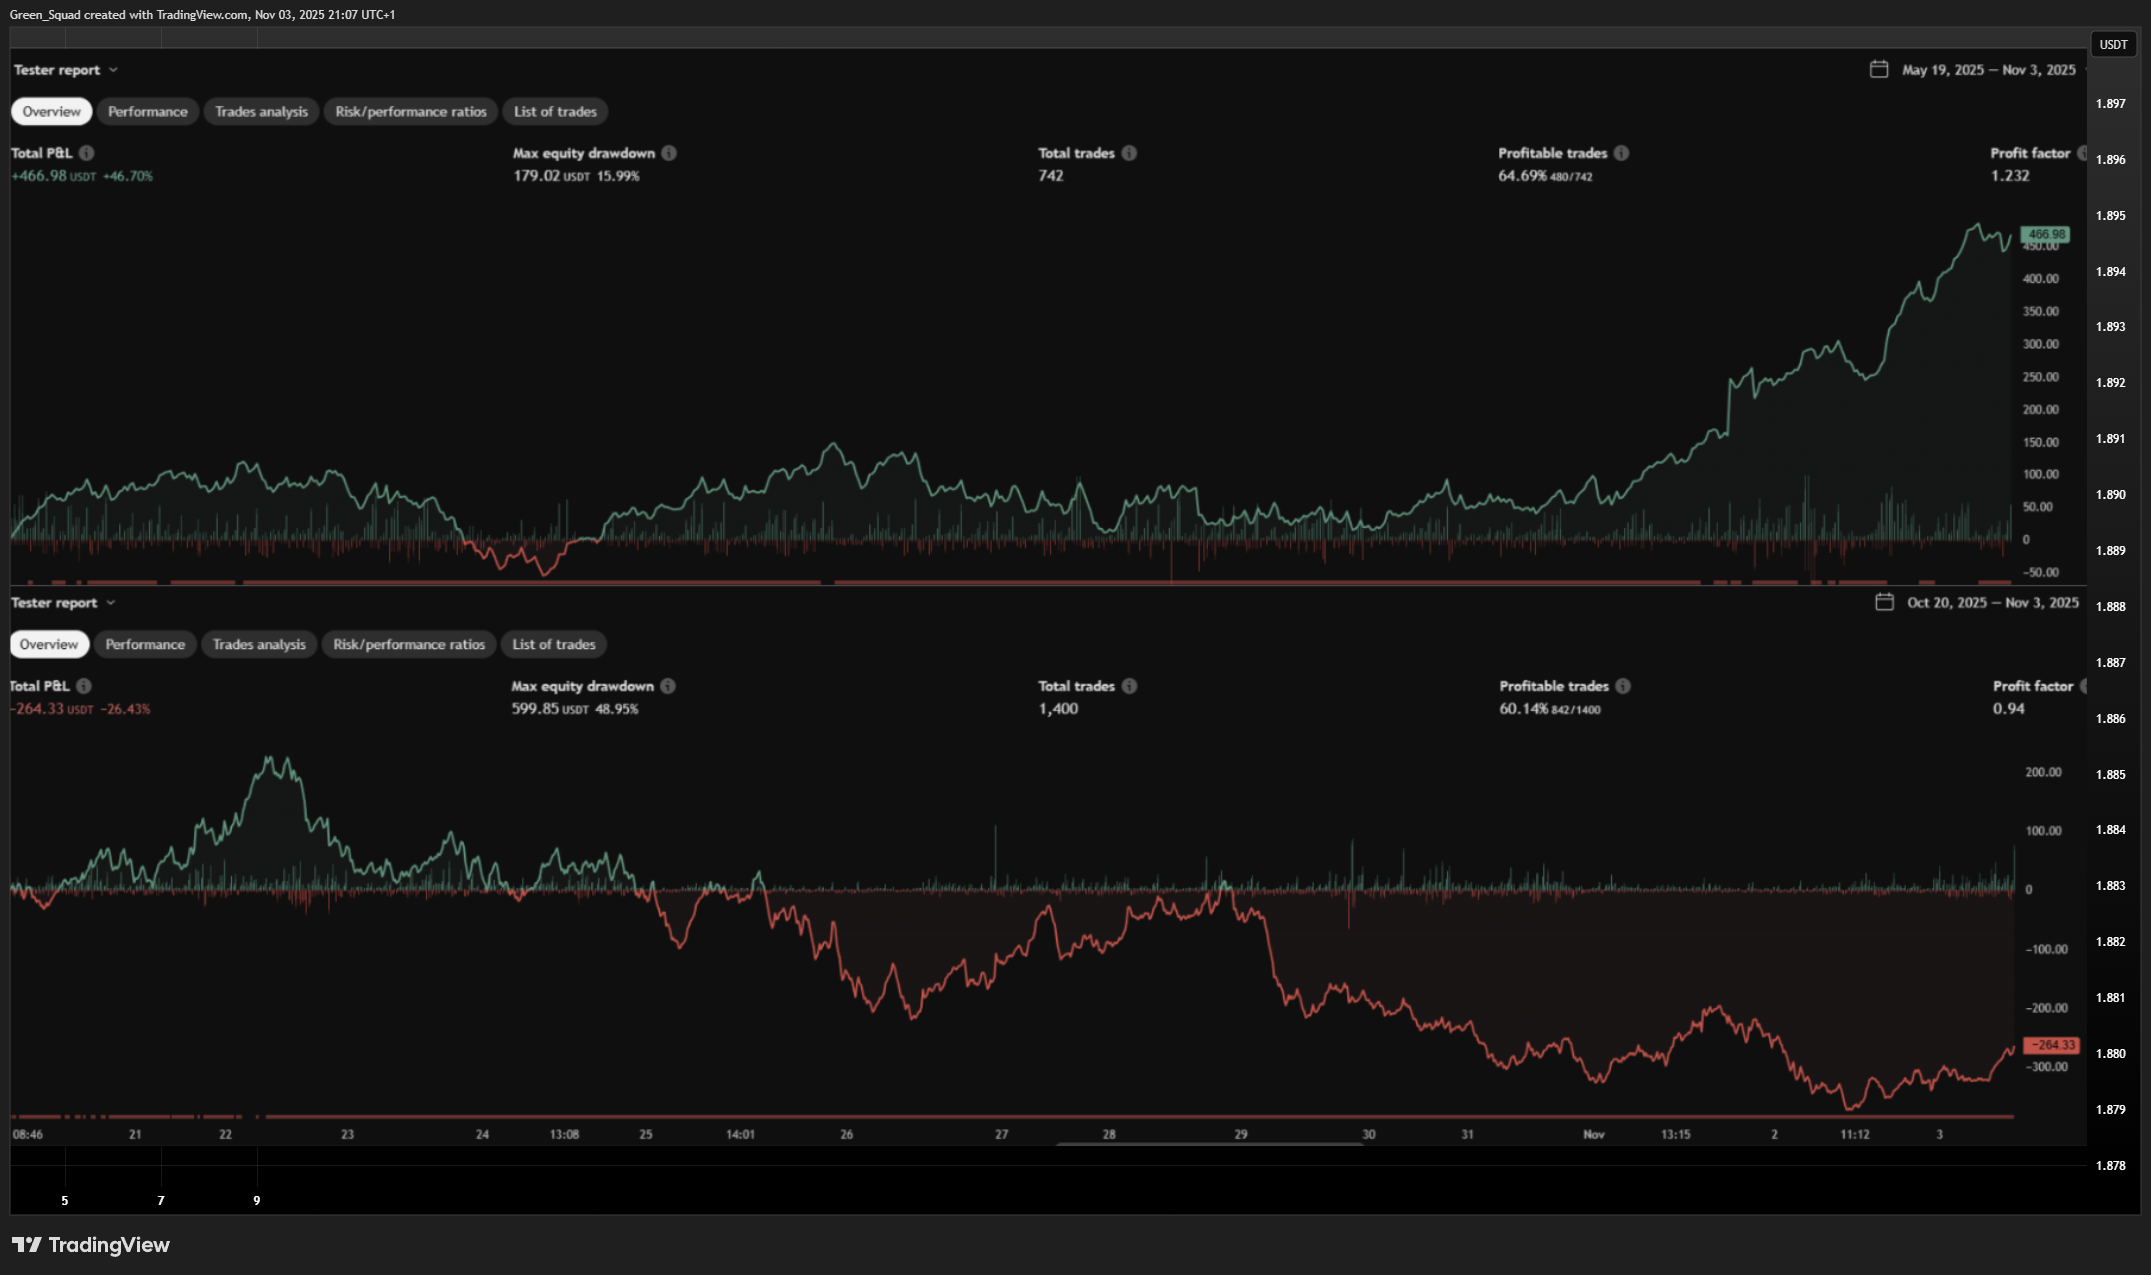
Task: Open Trades analysis tab in the bottom report
Action: tap(259, 644)
